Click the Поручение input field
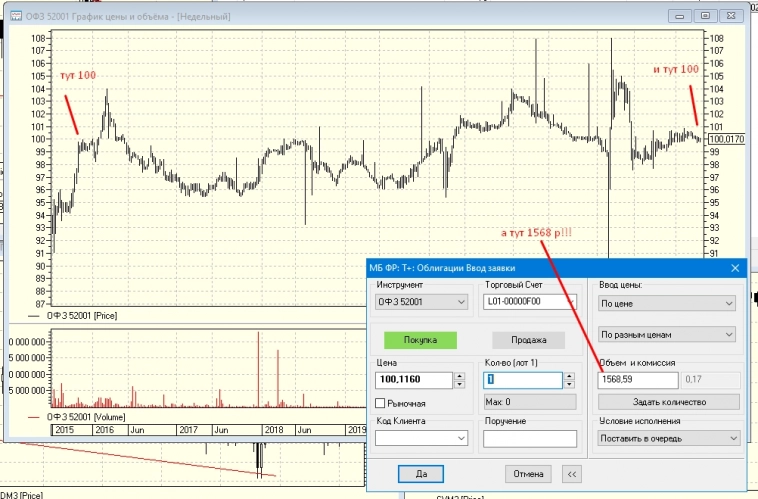The height and width of the screenshot is (499, 758). pyautogui.click(x=530, y=439)
